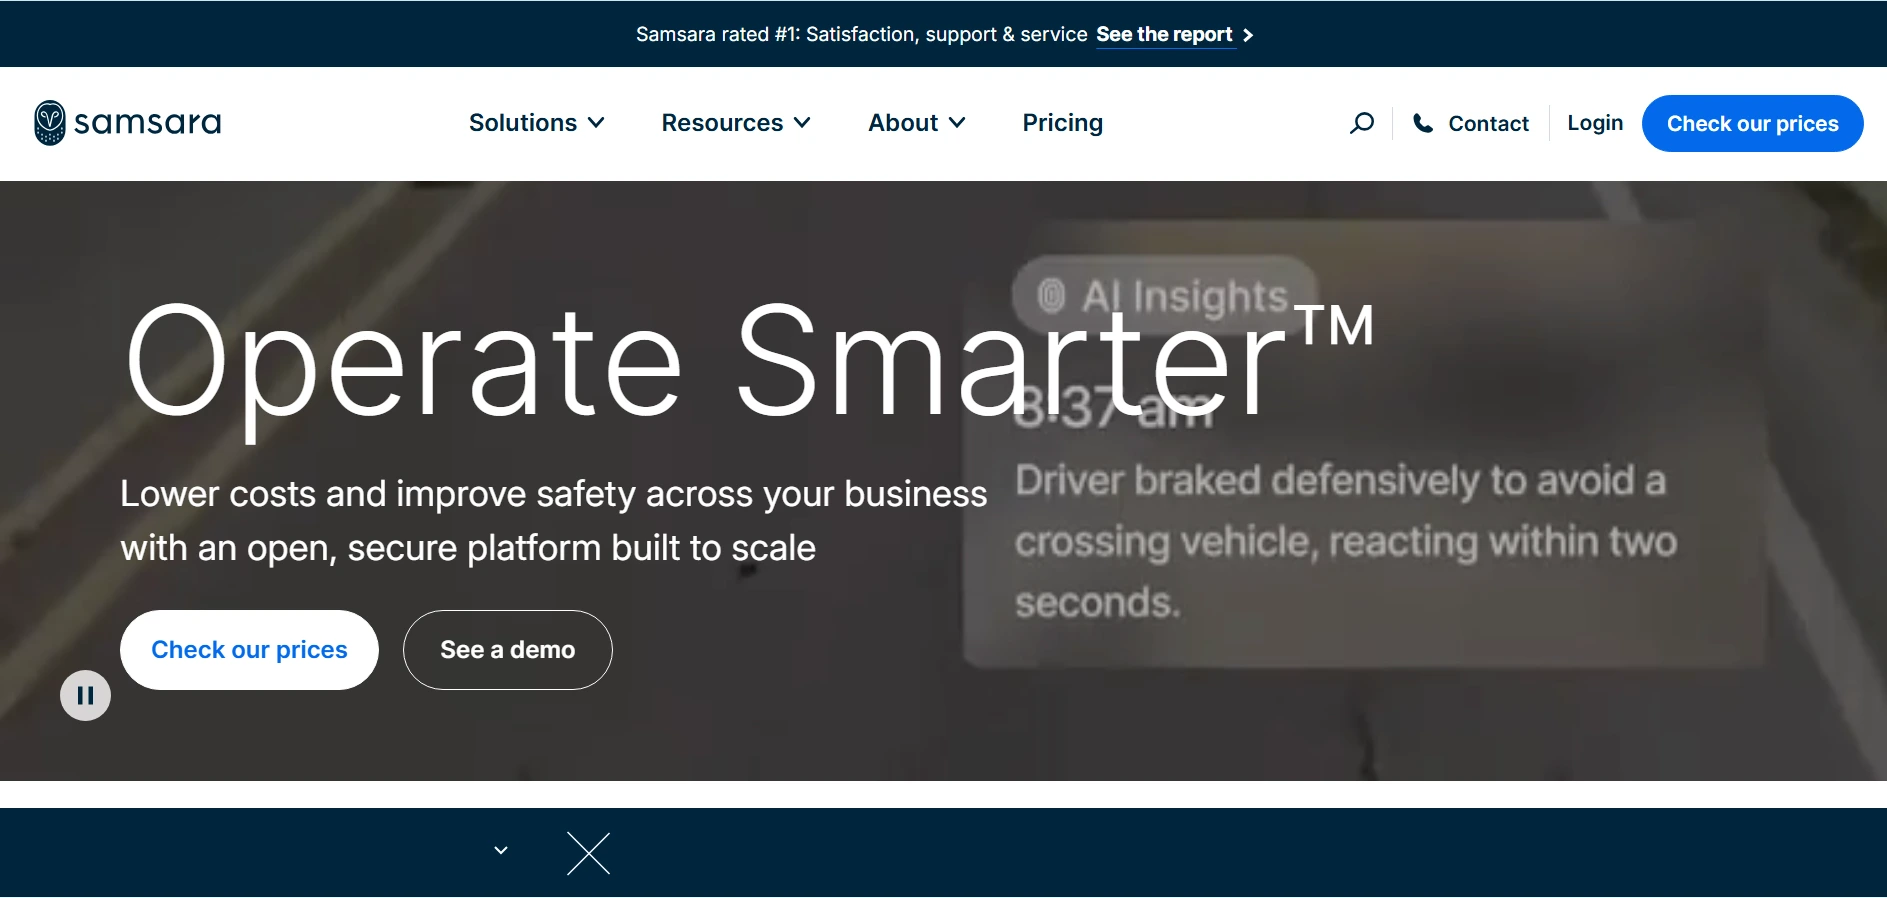
Task: Click the phone icon beside Contact
Action: 1422,123
